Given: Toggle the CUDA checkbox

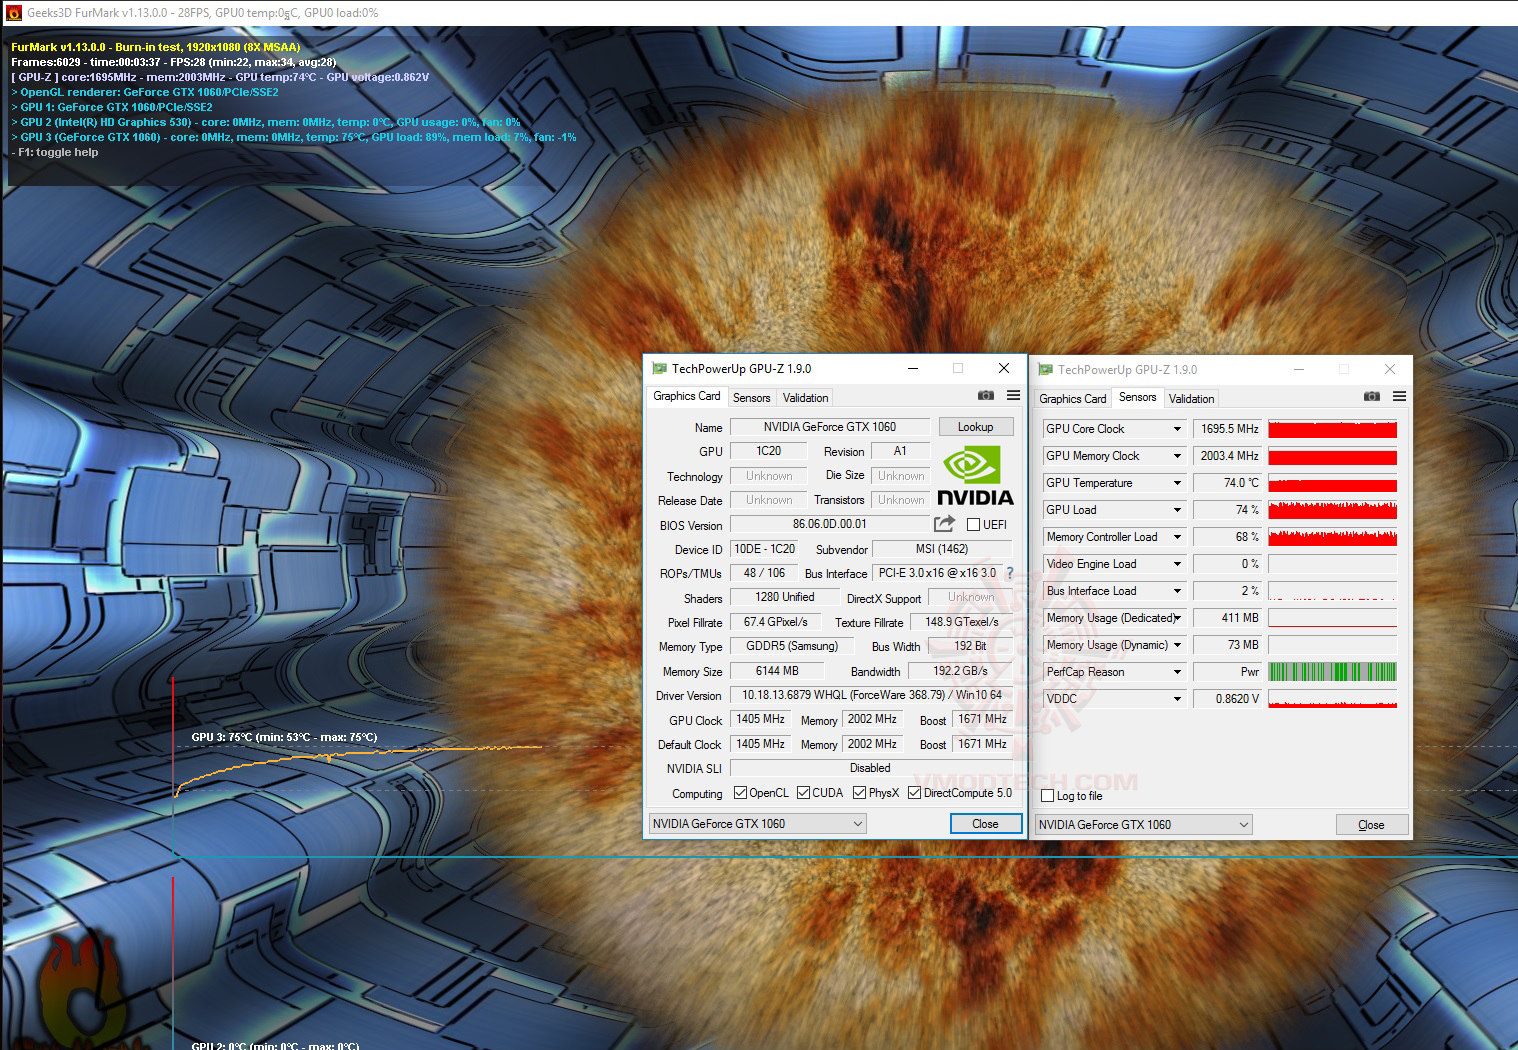Looking at the screenshot, I should [x=804, y=793].
